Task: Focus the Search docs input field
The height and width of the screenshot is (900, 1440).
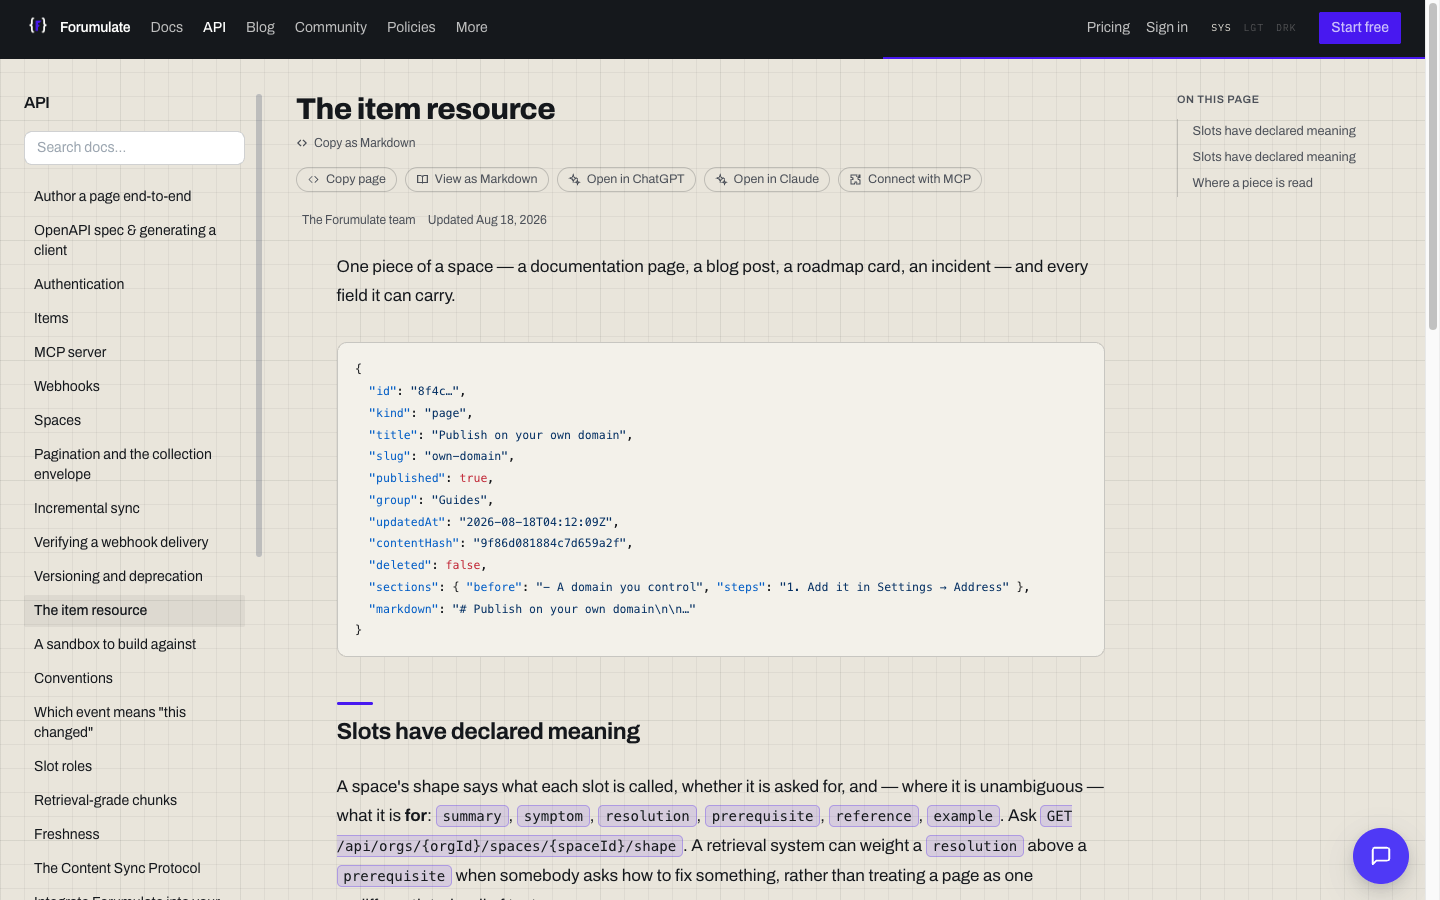Action: (x=134, y=148)
